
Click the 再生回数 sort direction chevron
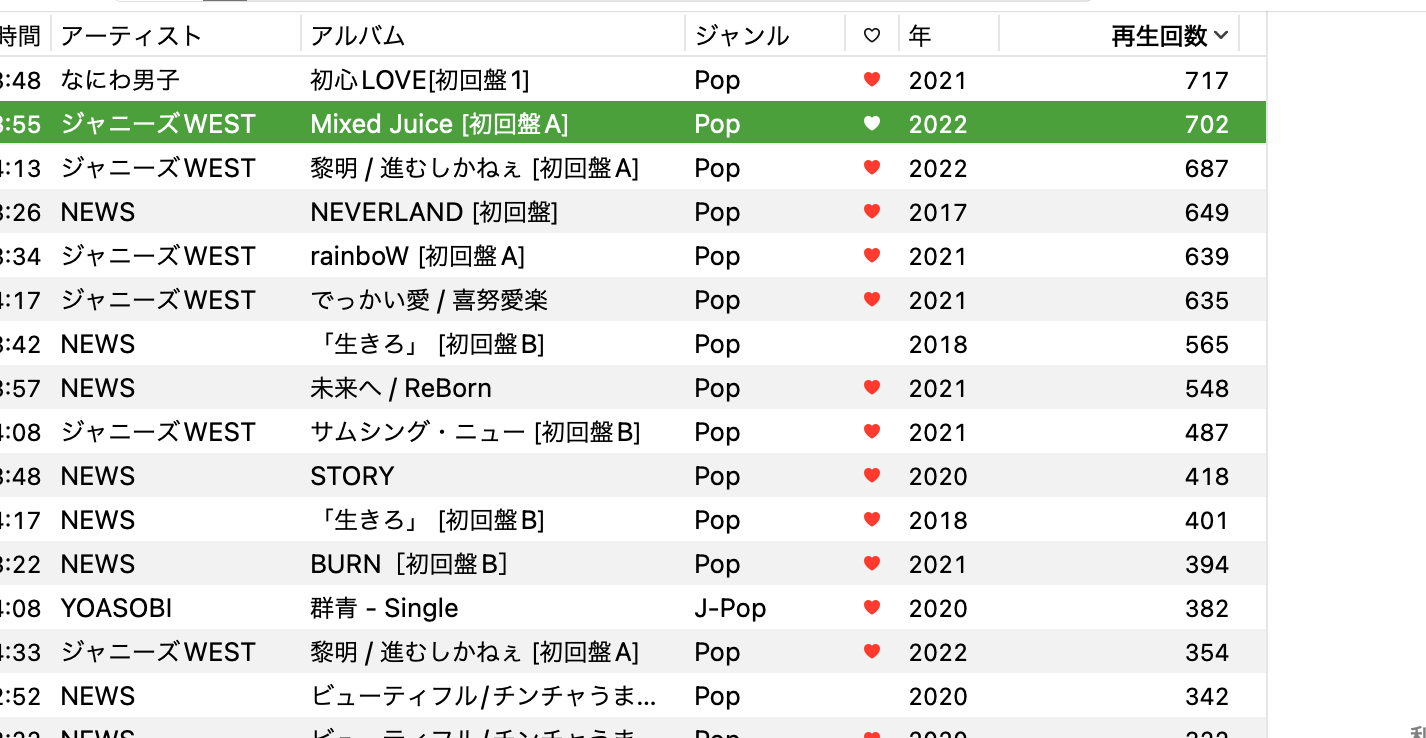[1221, 36]
